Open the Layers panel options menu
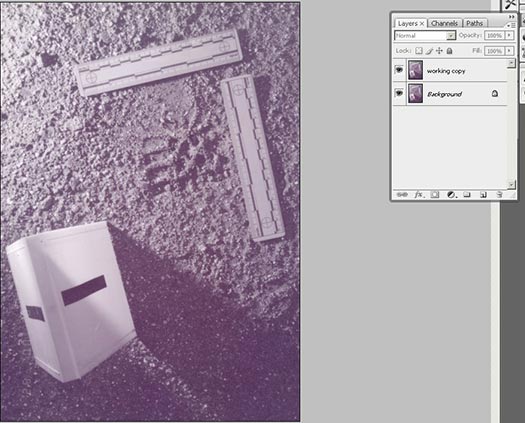525x423 pixels. (511, 25)
